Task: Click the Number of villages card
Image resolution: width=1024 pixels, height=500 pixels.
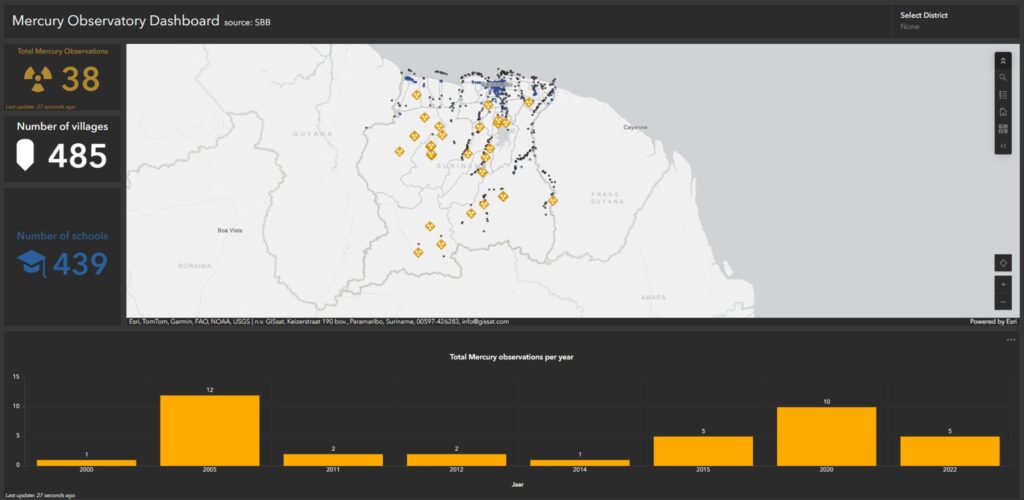Action: [x=62, y=149]
